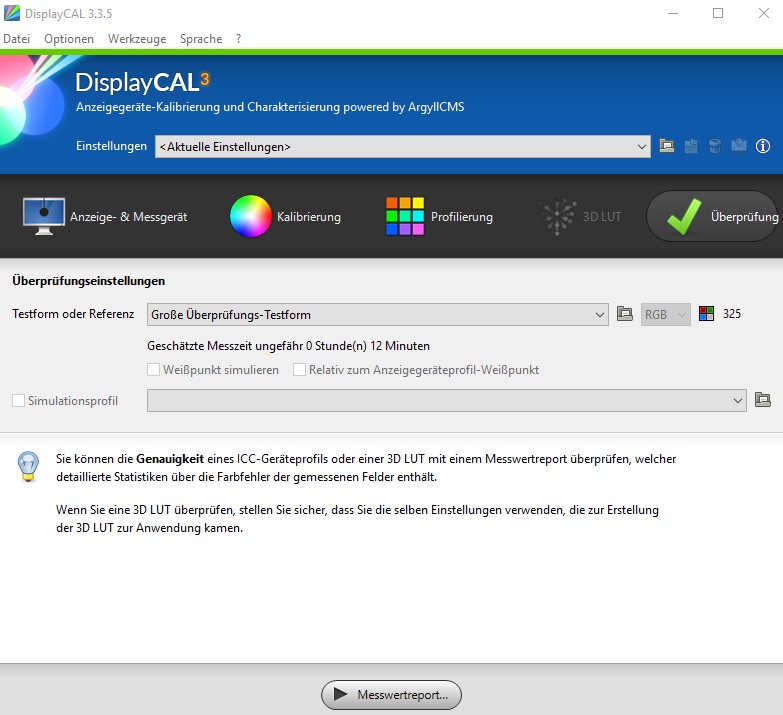Maximize the DisplayCAL window
The width and height of the screenshot is (783, 715).
point(718,13)
